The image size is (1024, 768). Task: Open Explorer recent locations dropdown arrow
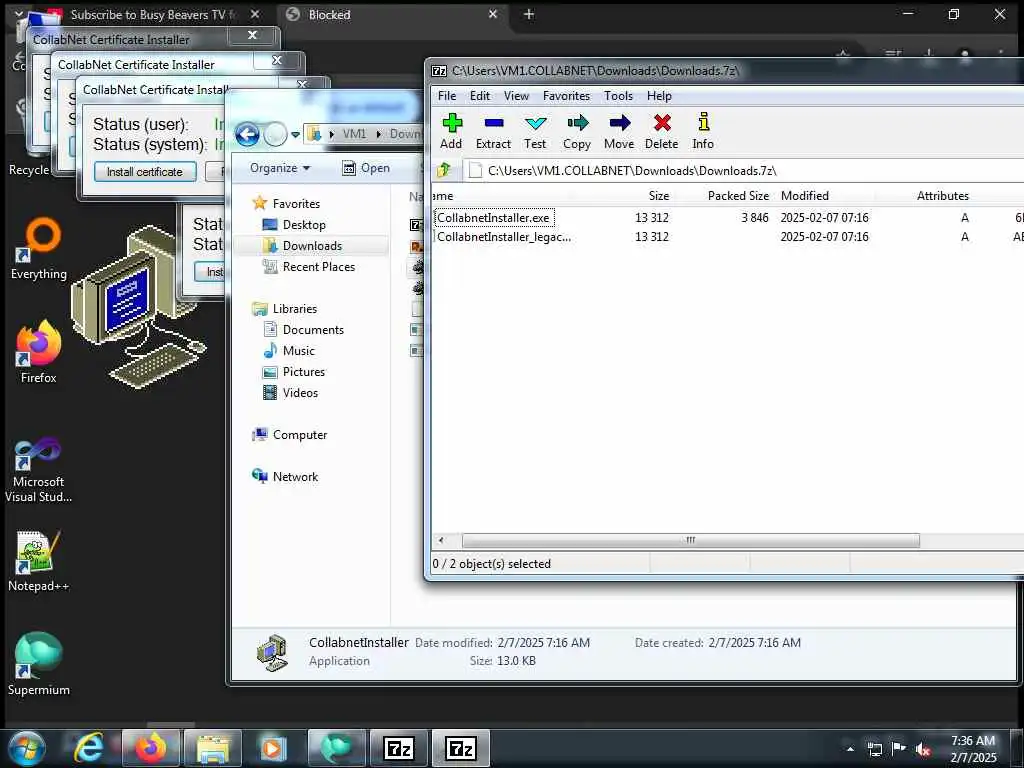[295, 135]
